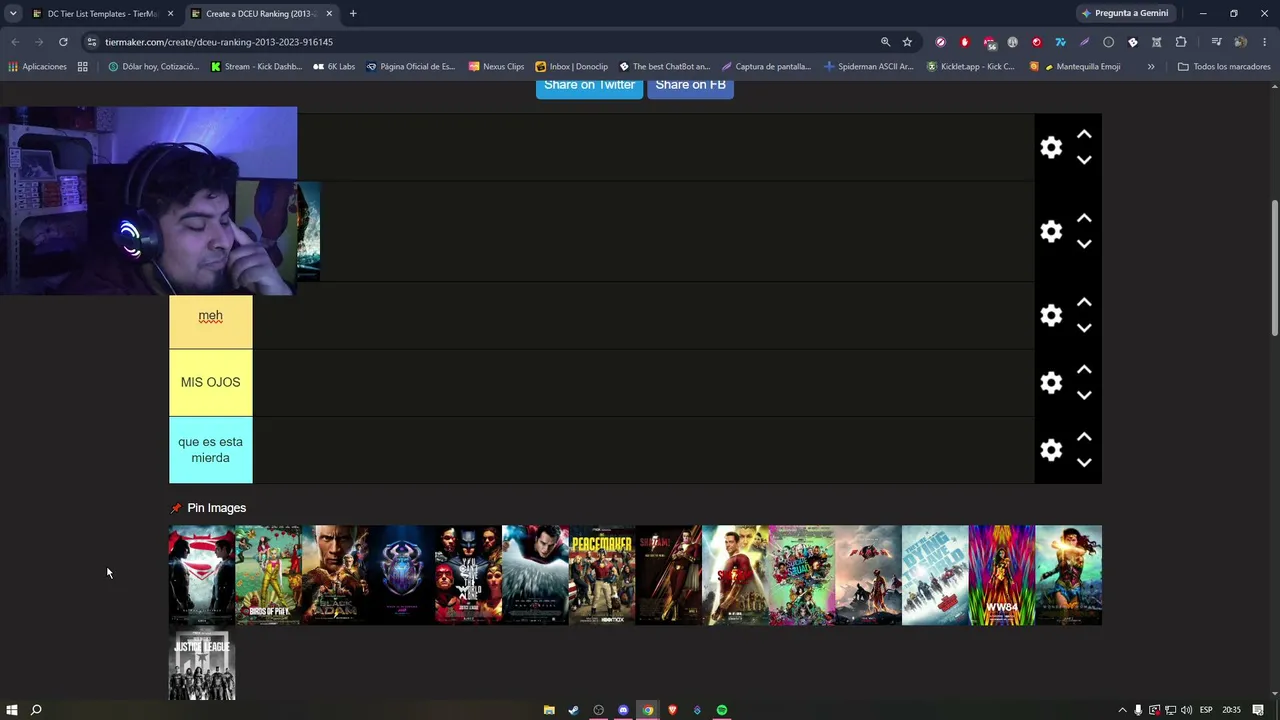Image resolution: width=1280 pixels, height=720 pixels.
Task: Open the 6K Labs bookmark
Action: 334,67
